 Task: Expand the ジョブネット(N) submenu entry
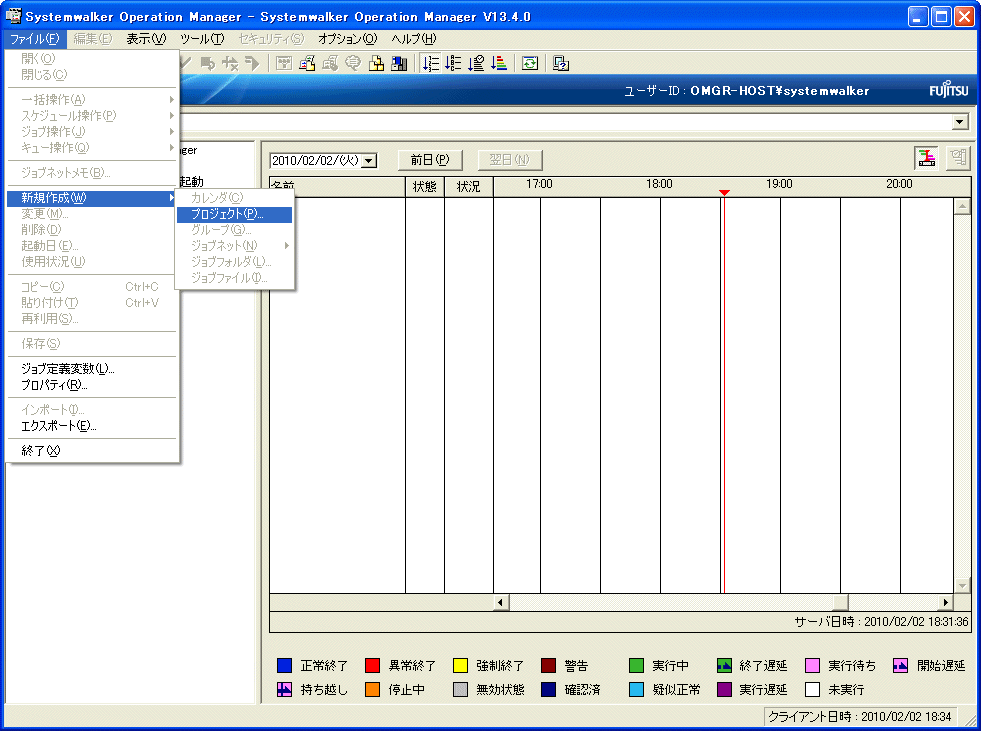235,246
